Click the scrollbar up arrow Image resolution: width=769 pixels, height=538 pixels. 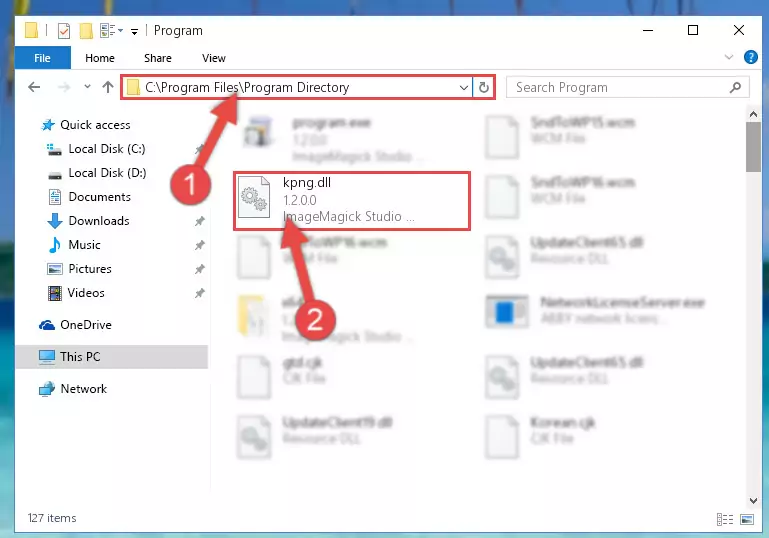(x=753, y=114)
